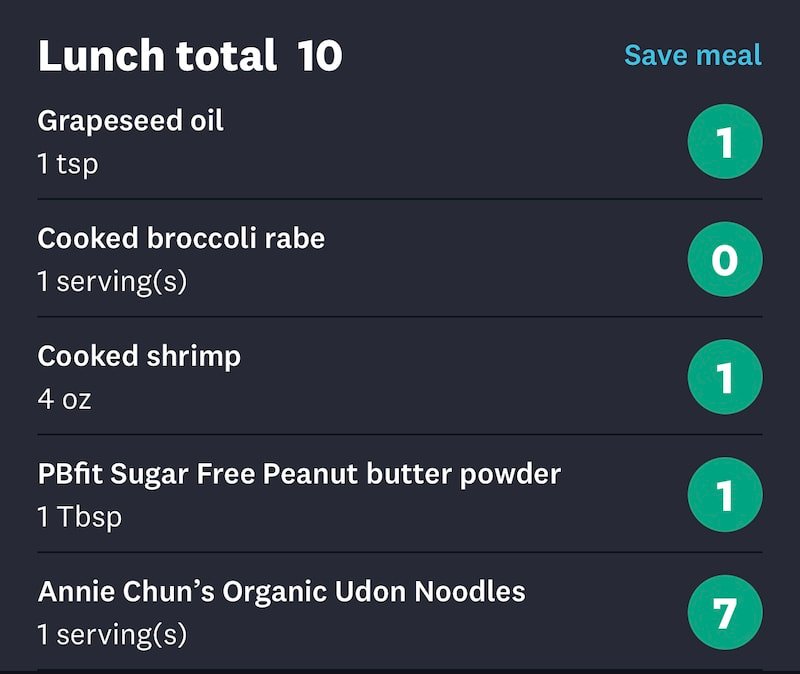This screenshot has width=800, height=674.
Task: Click the points badge next to Cooked shrimp
Action: tap(728, 377)
